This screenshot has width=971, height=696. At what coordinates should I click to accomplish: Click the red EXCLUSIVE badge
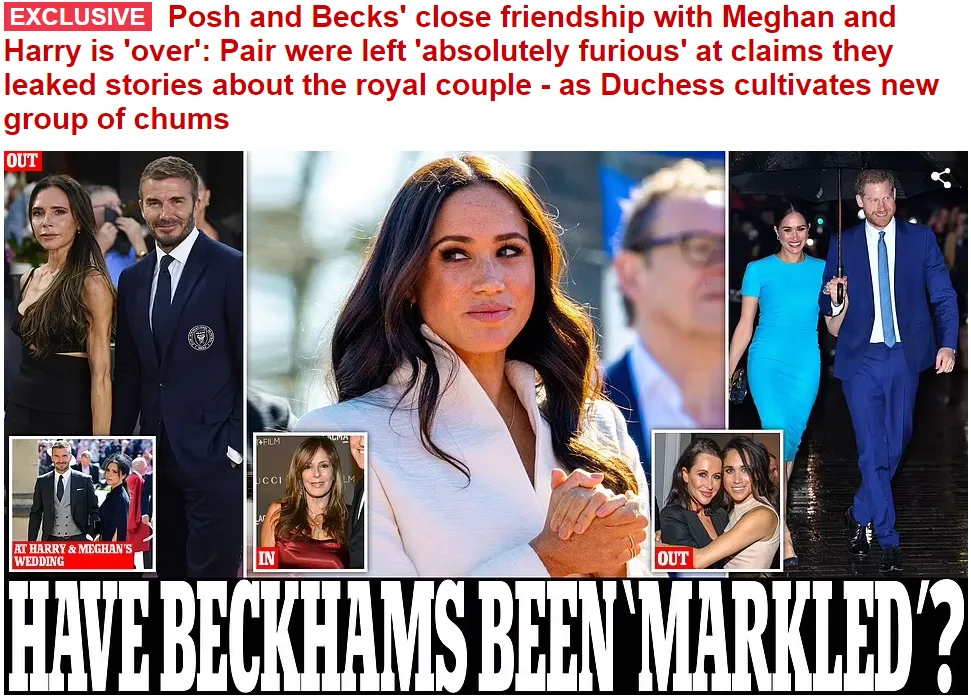[78, 17]
